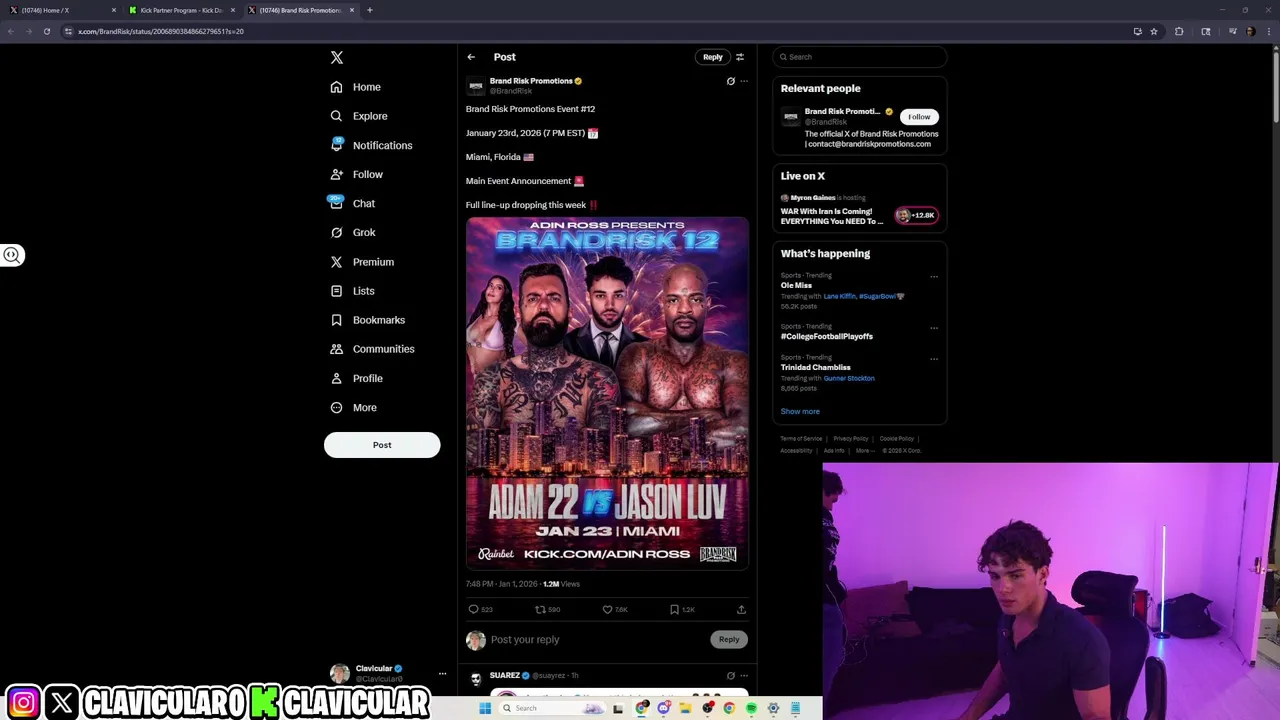Open contact@brandriskpromotions.com link
Image resolution: width=1280 pixels, height=720 pixels.
(870, 144)
